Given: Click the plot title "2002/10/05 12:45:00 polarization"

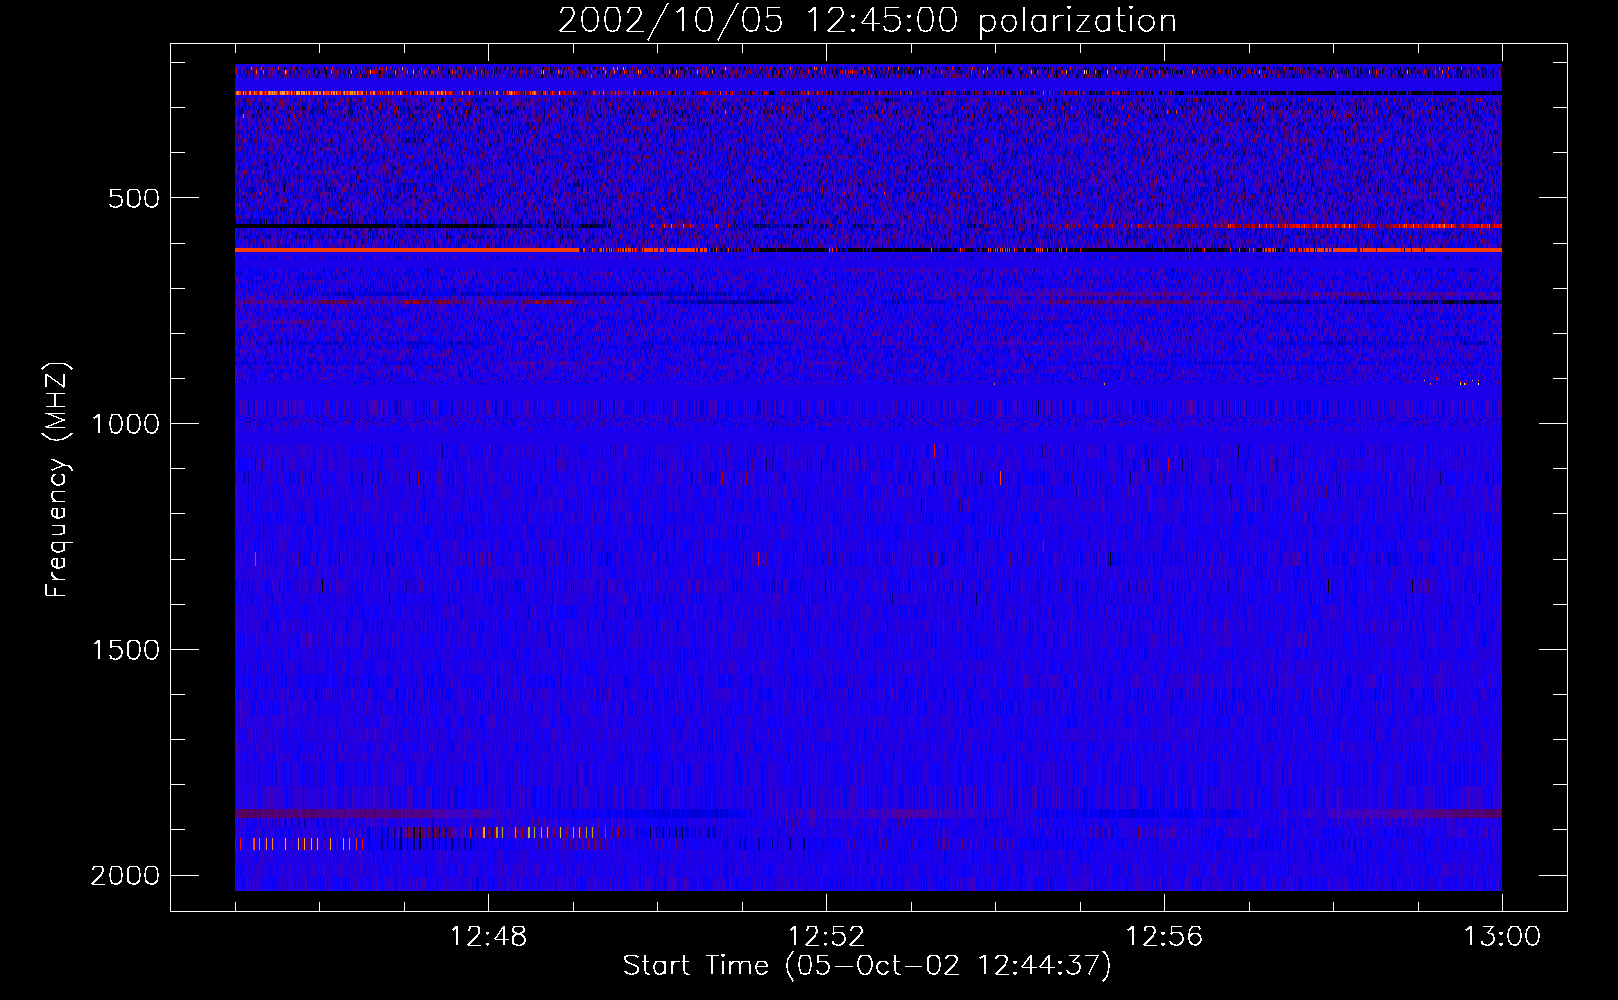Looking at the screenshot, I should click(867, 21).
